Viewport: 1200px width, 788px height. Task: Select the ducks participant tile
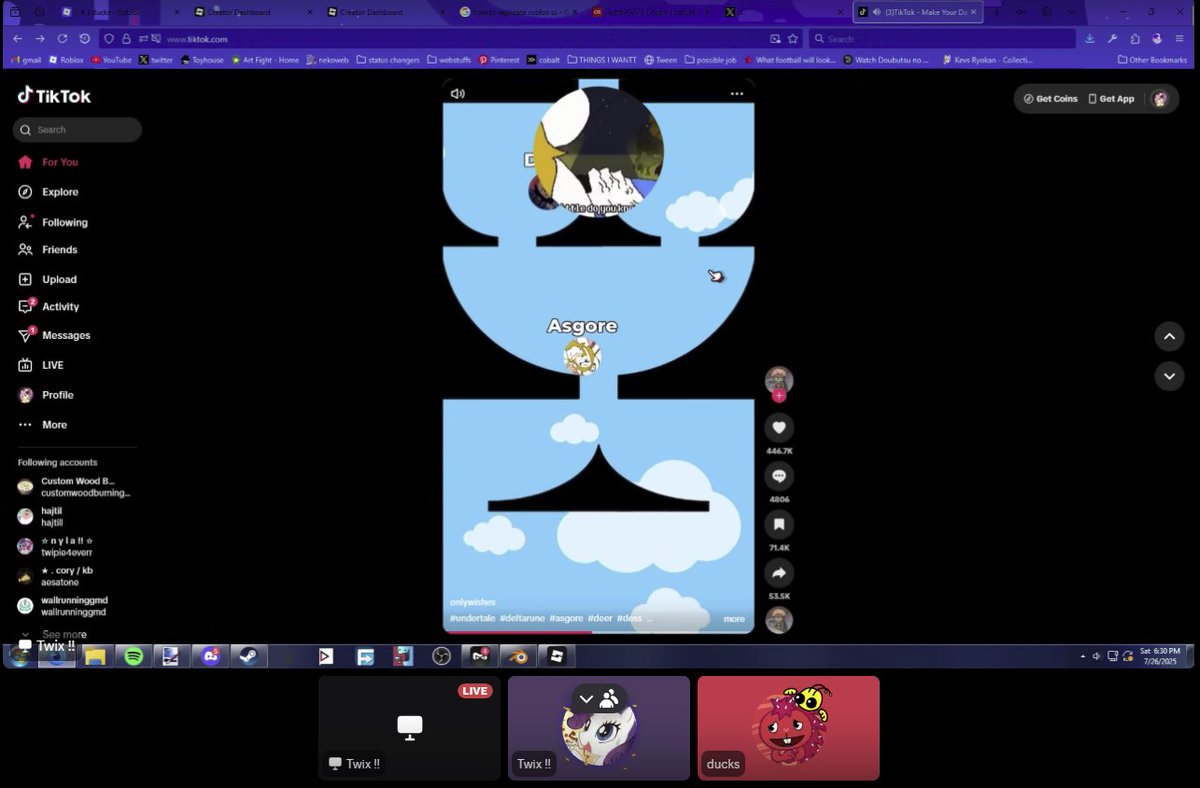pyautogui.click(x=788, y=728)
